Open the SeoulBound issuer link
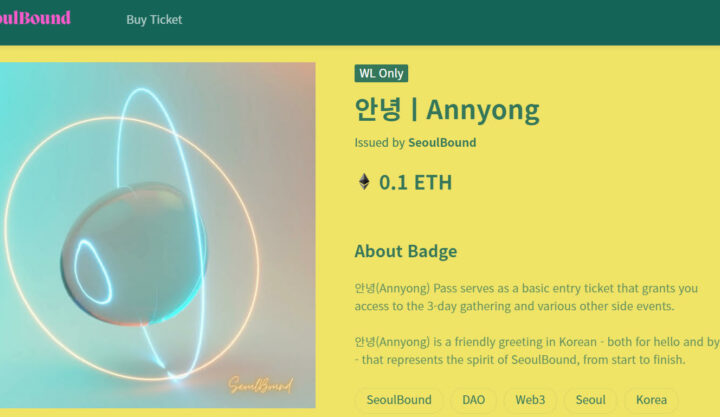The height and width of the screenshot is (417, 720). 442,142
